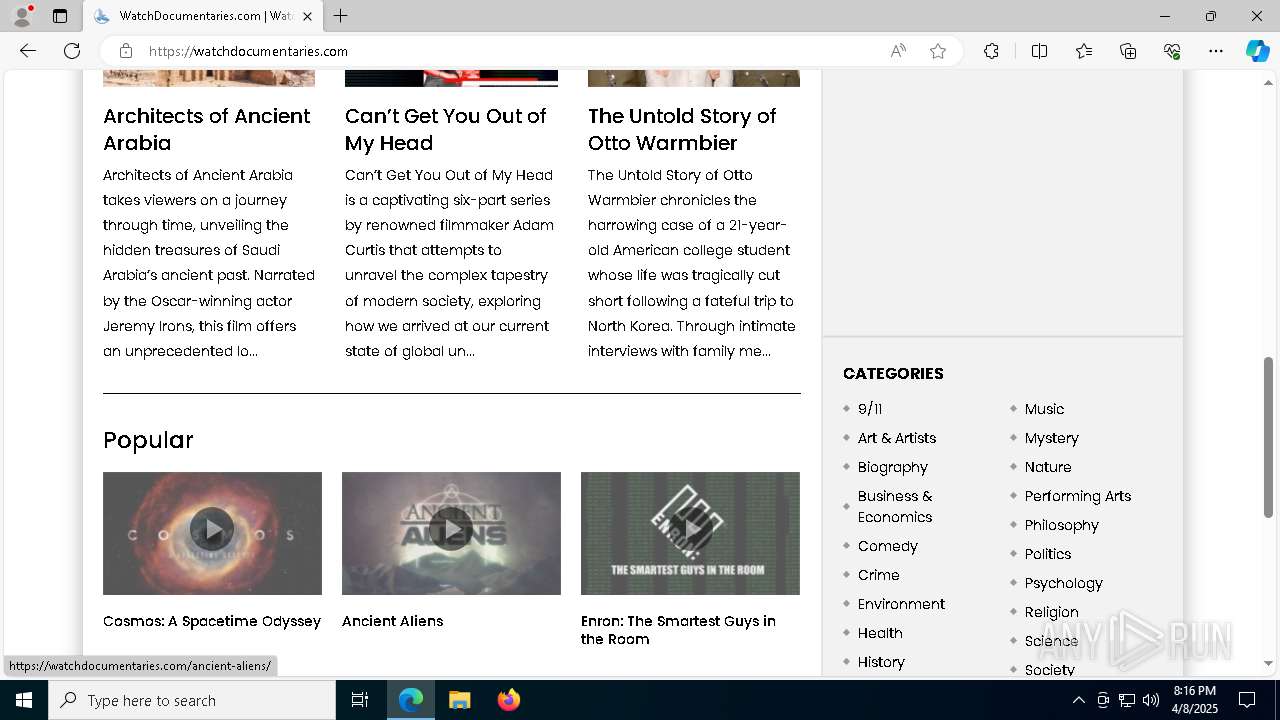The width and height of the screenshot is (1280, 720).
Task: Play the Enron Smartest Guys thumbnail
Action: (x=690, y=533)
